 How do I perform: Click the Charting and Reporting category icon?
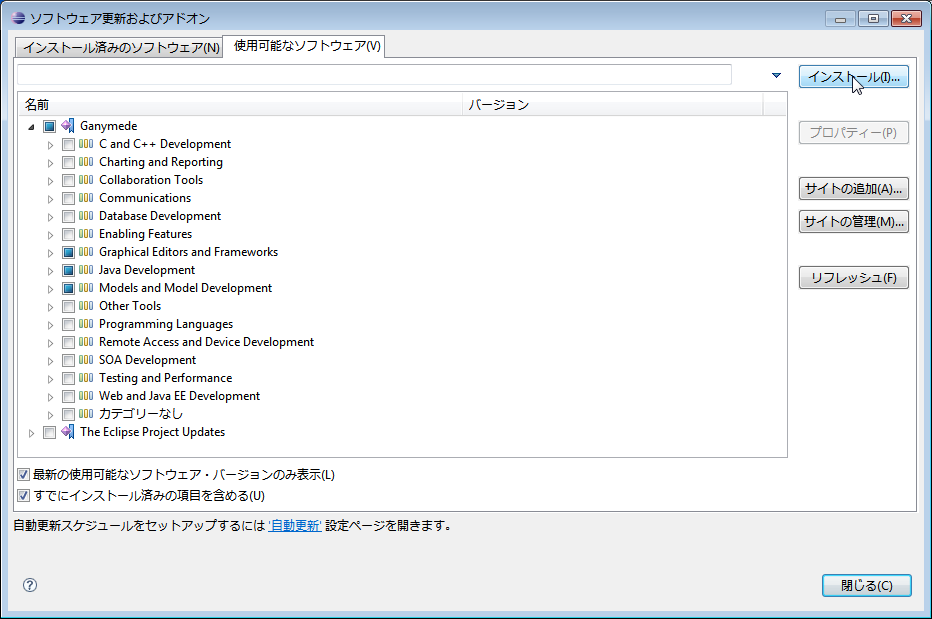click(86, 162)
